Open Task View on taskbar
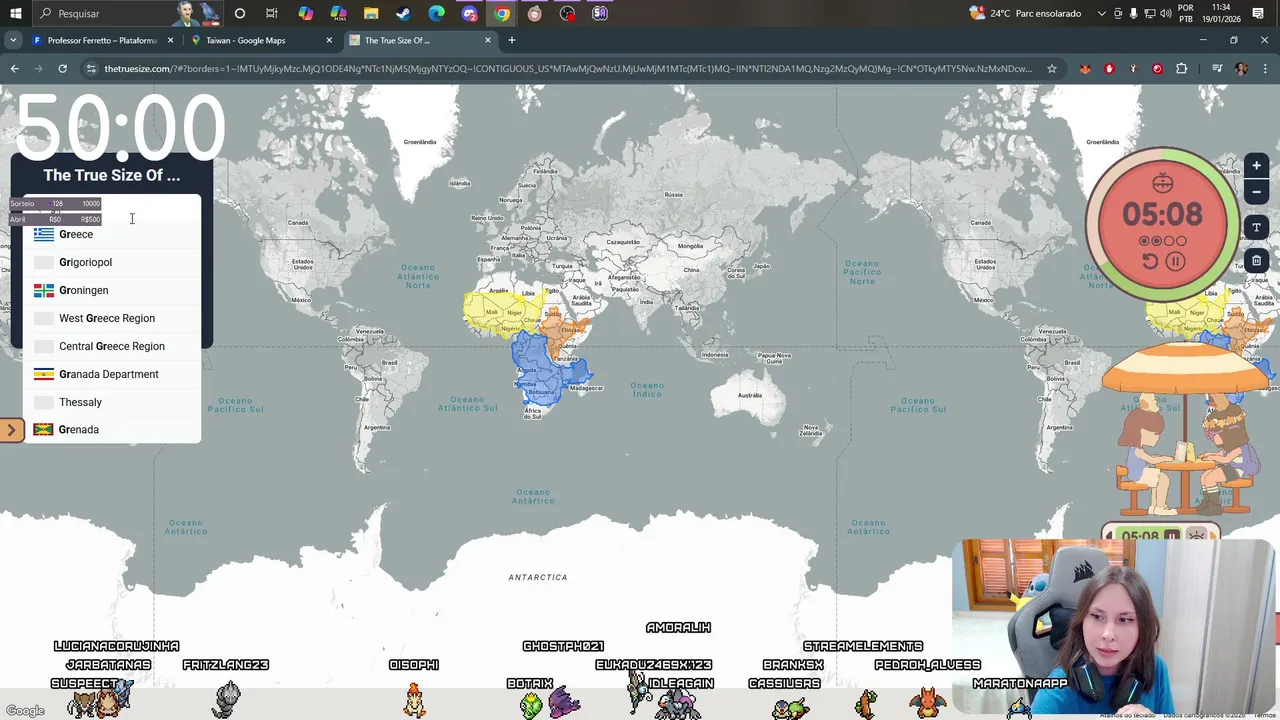 tap(272, 13)
